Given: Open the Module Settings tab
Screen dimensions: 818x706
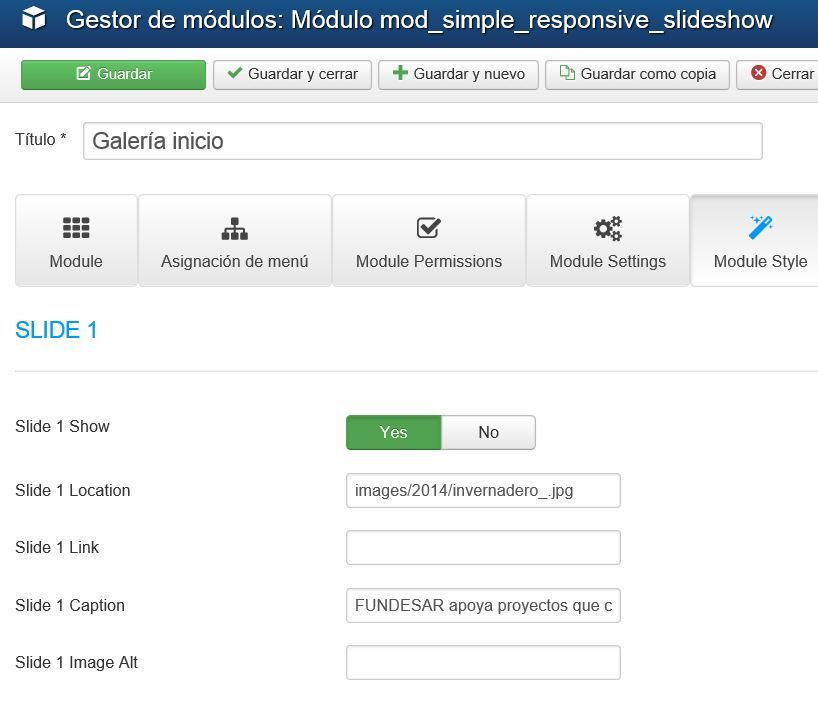Looking at the screenshot, I should pyautogui.click(x=608, y=241).
